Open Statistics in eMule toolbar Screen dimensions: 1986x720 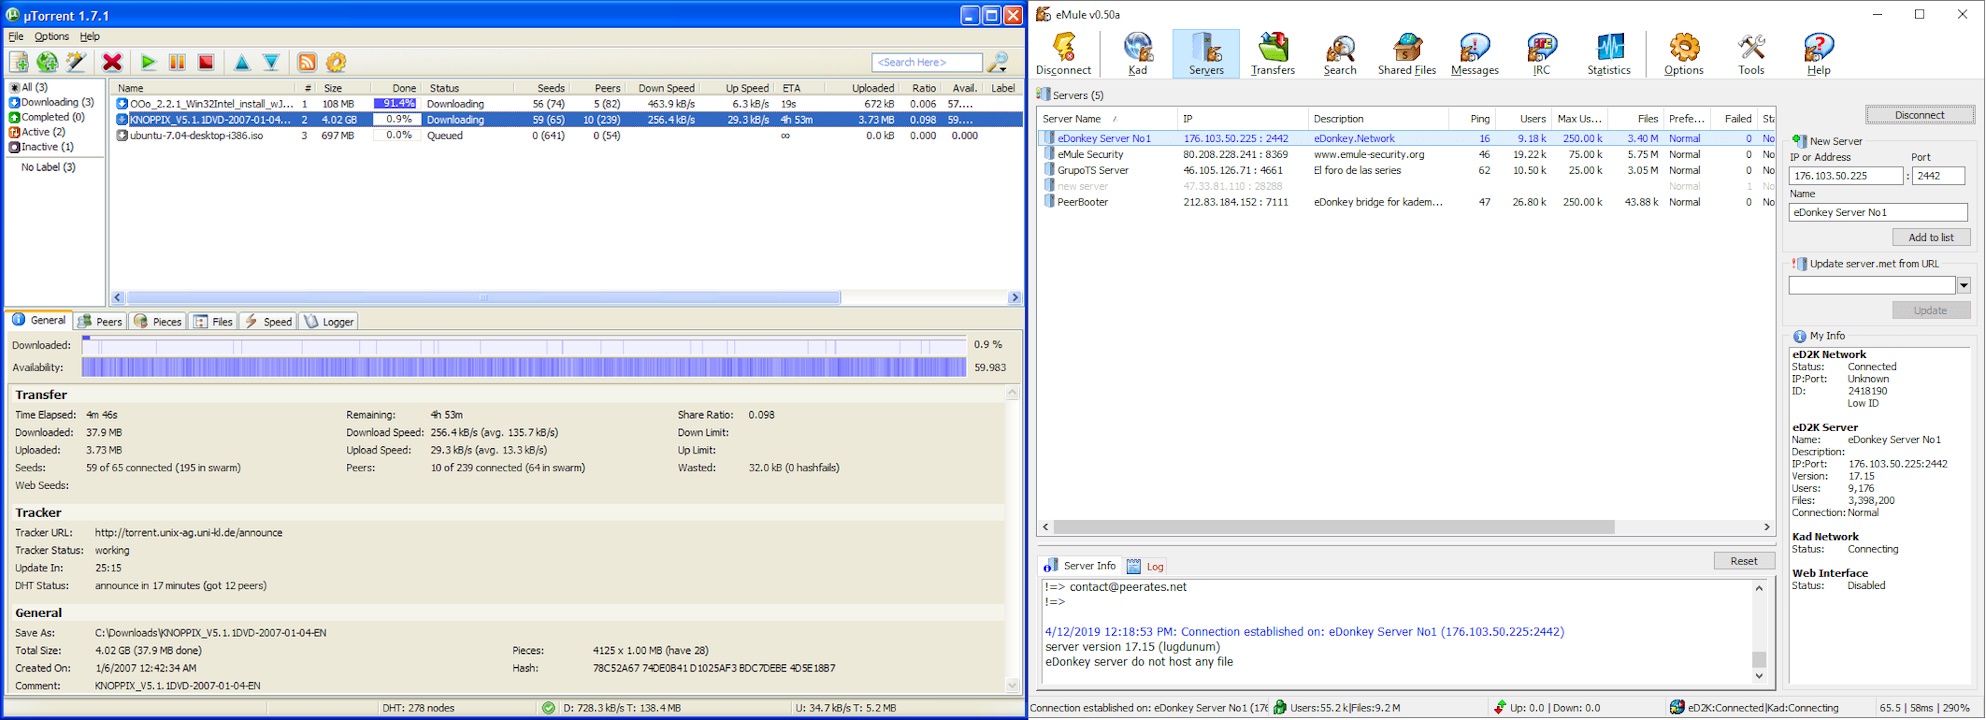(1609, 54)
